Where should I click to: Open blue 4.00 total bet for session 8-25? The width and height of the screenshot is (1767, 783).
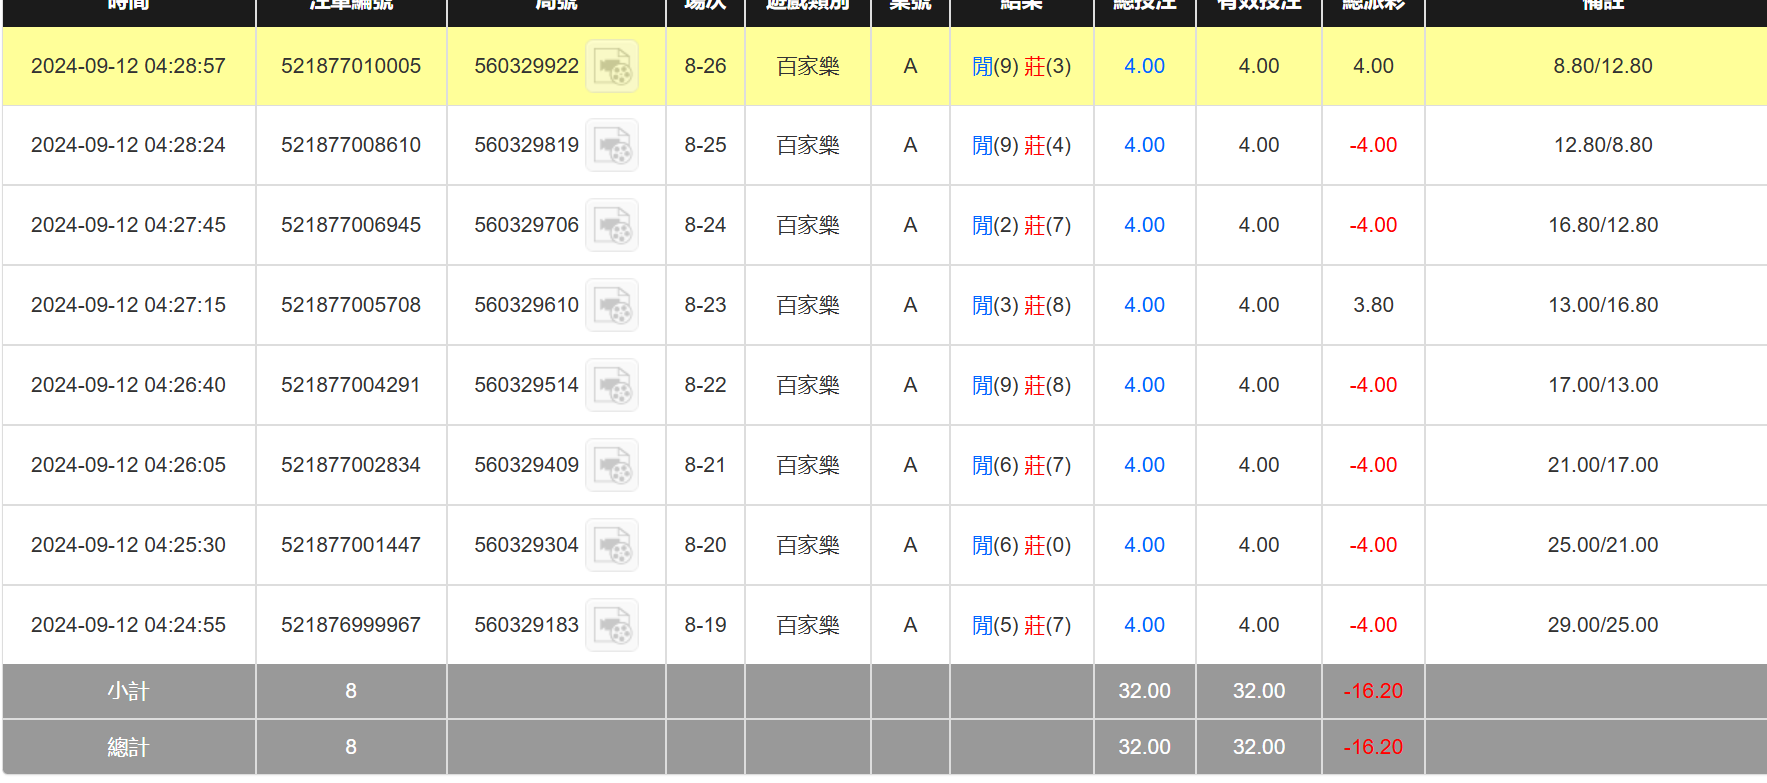[1144, 145]
